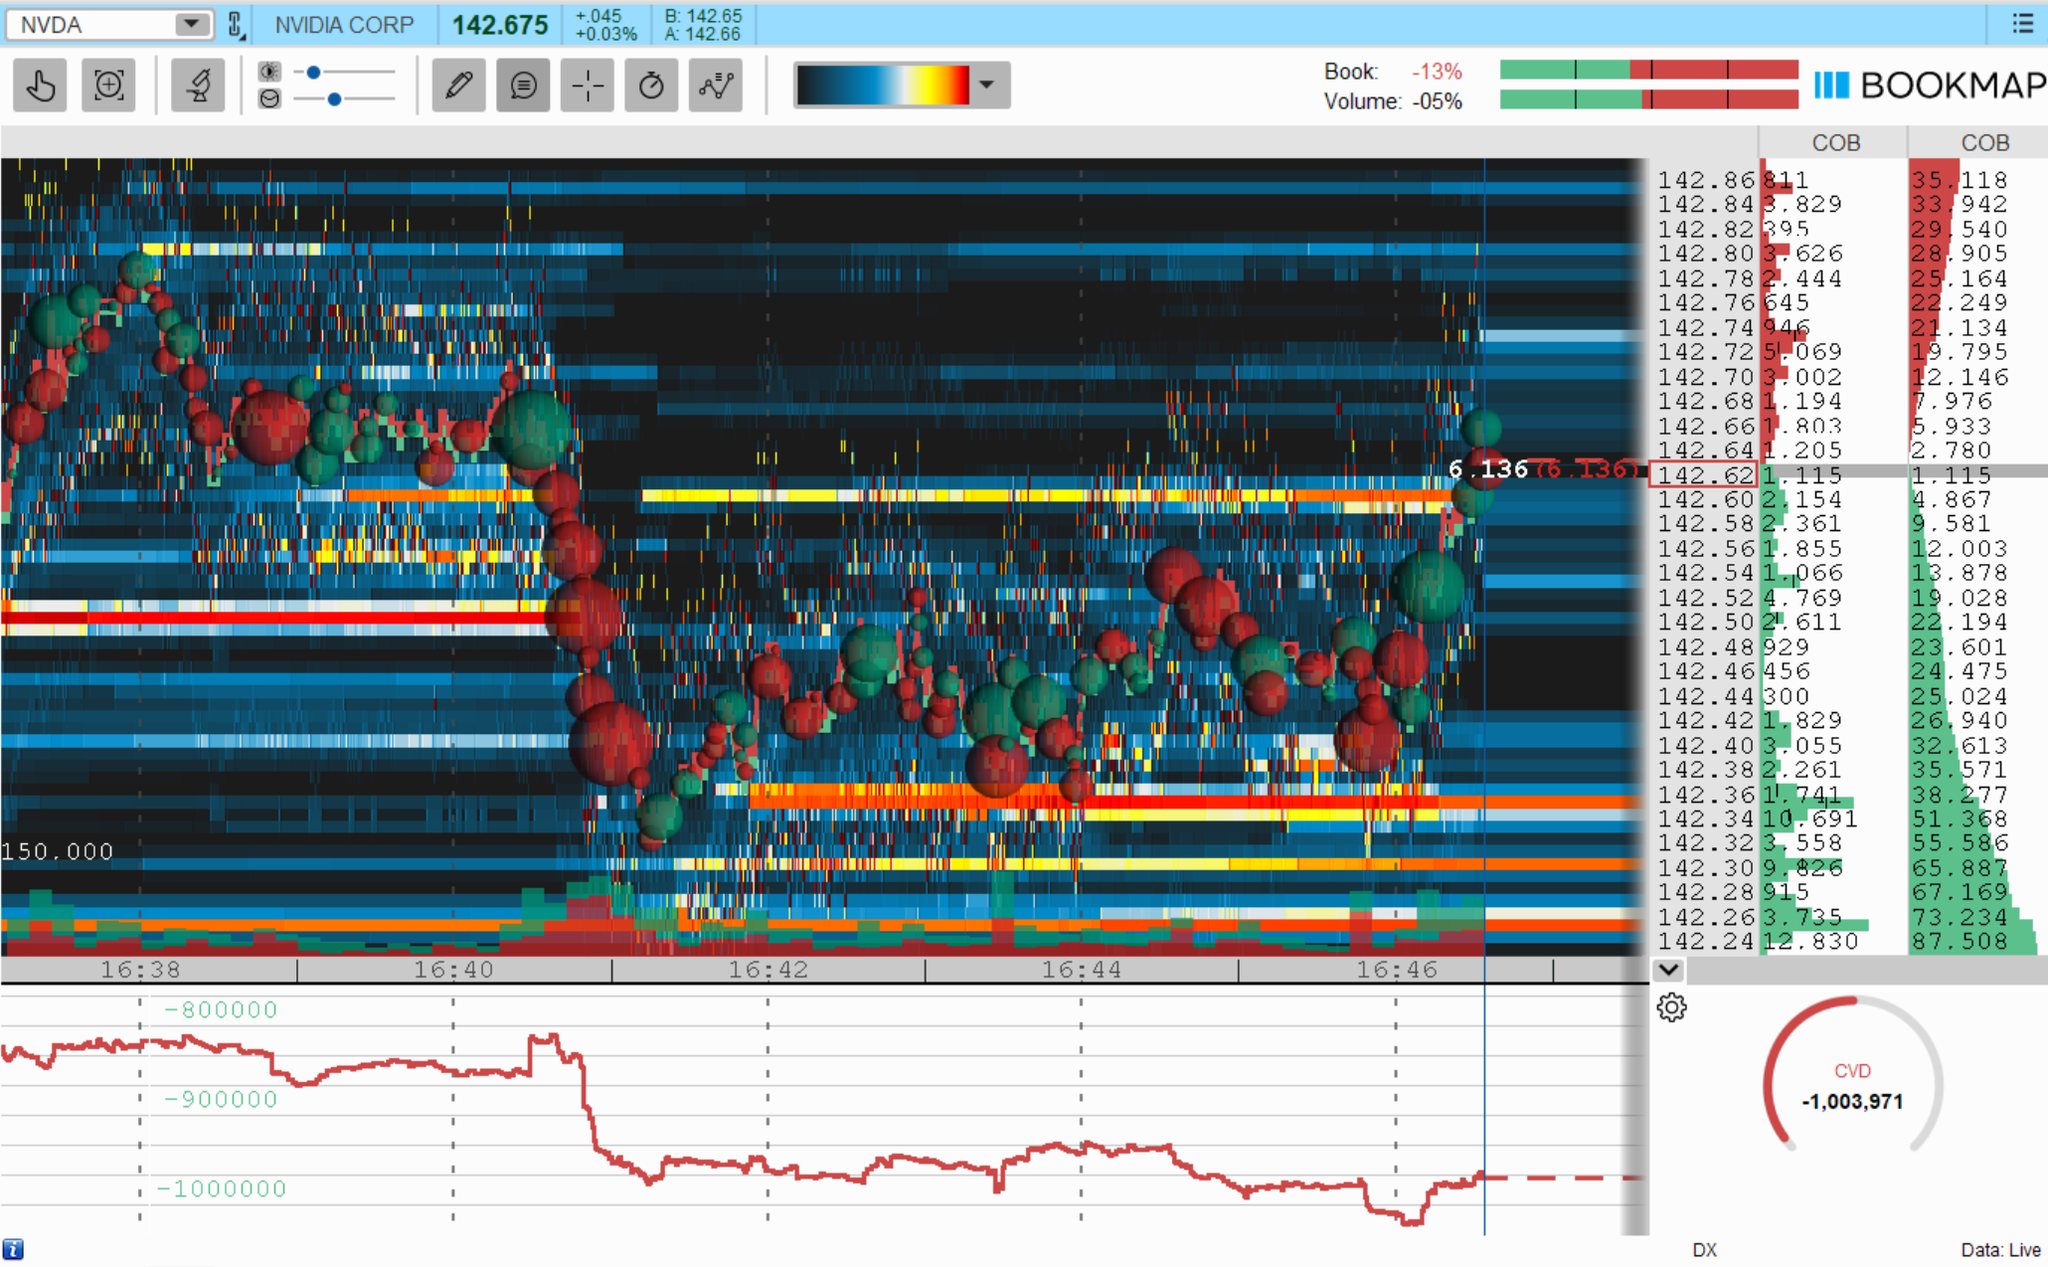The width and height of the screenshot is (2048, 1267).
Task: Click the info icon in status bar
Action: [x=13, y=1249]
